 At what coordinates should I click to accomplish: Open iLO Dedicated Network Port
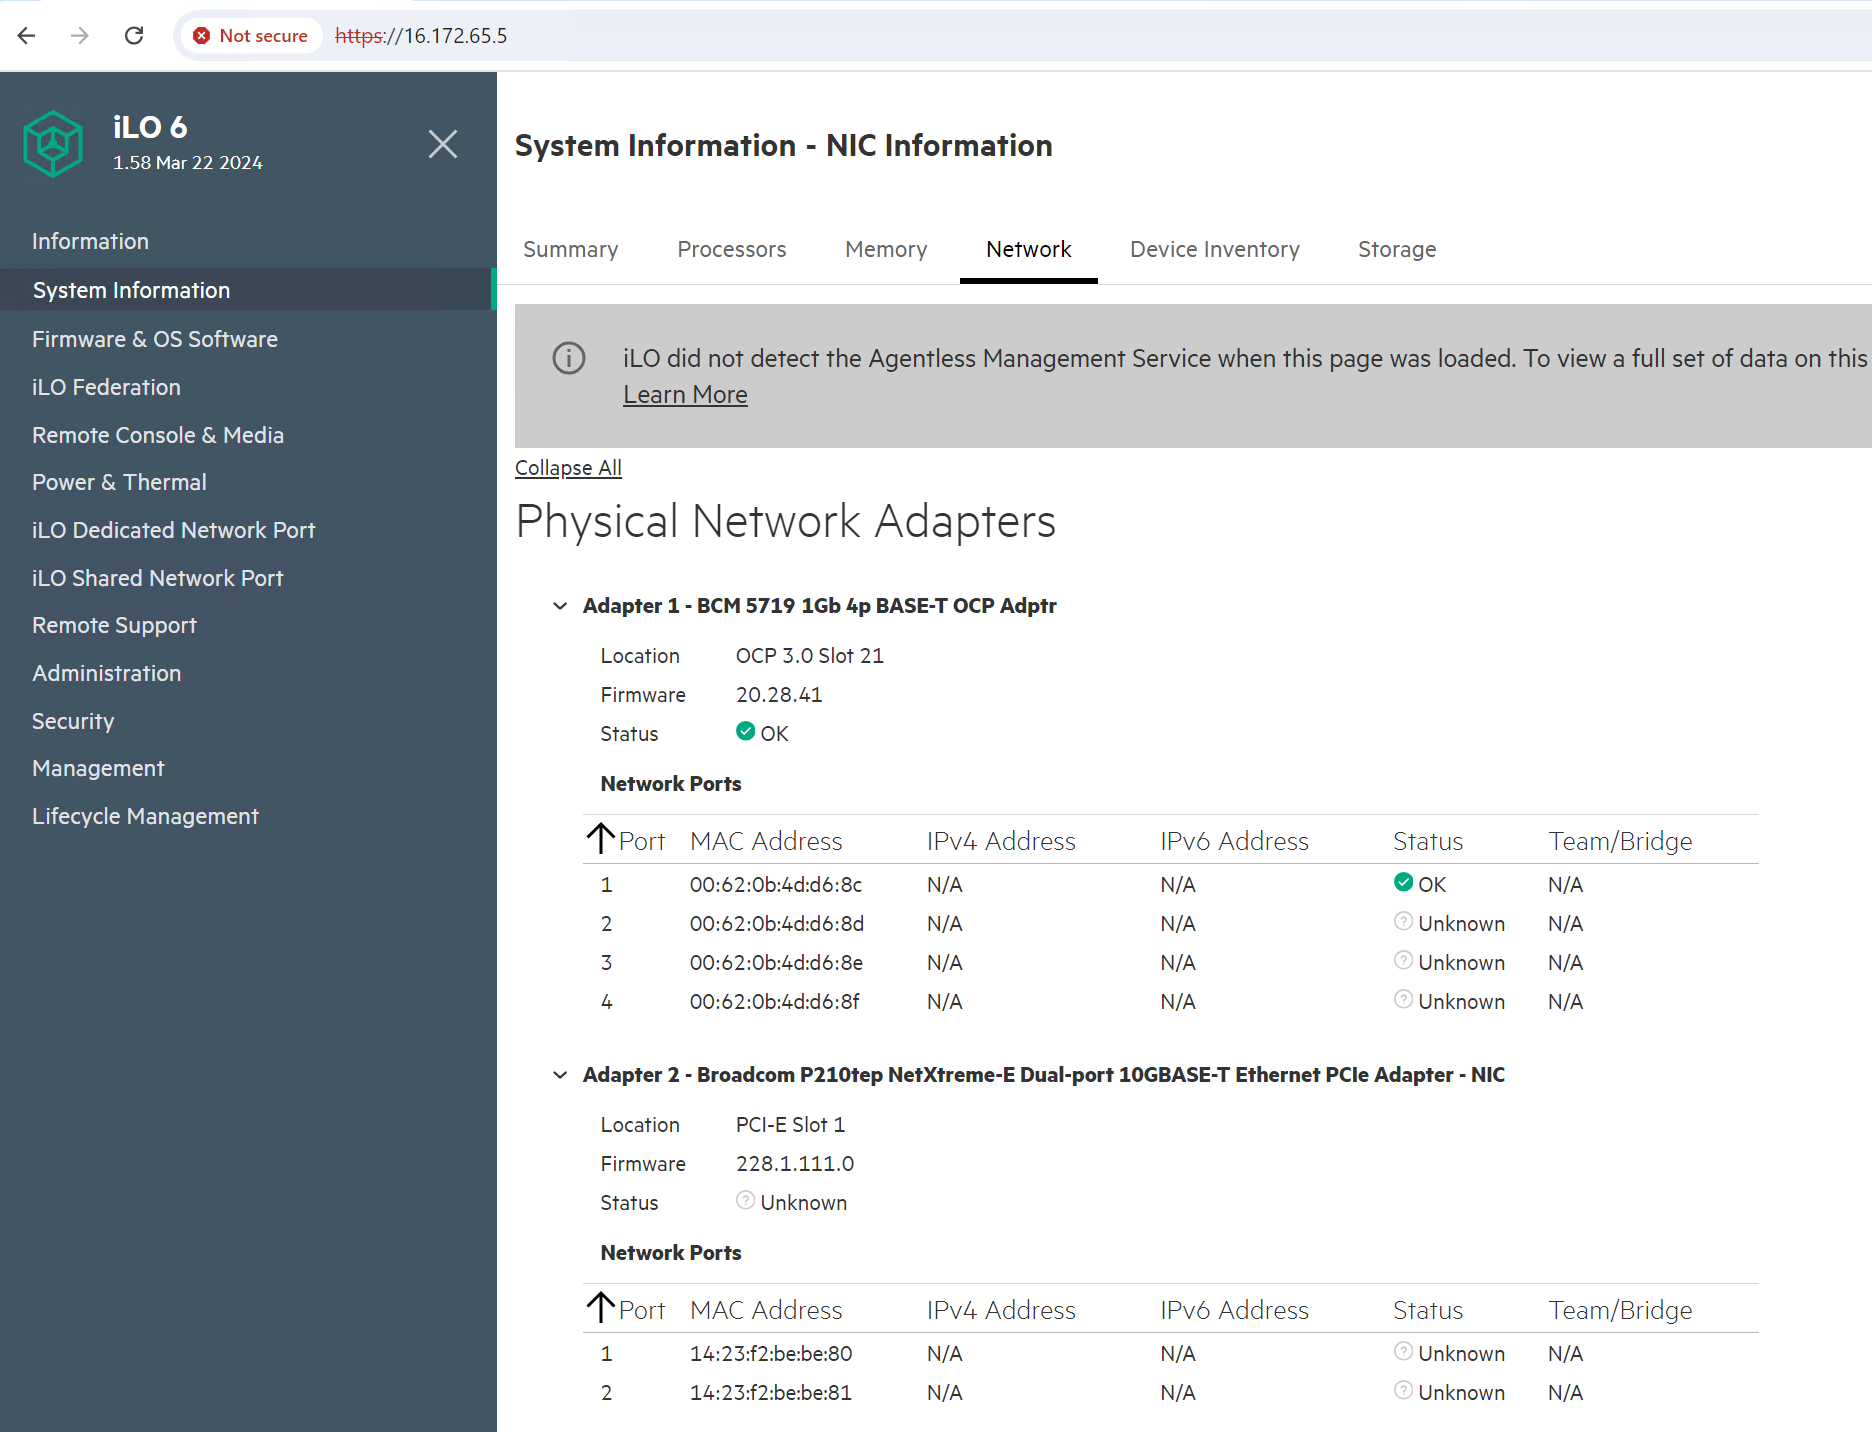[173, 530]
